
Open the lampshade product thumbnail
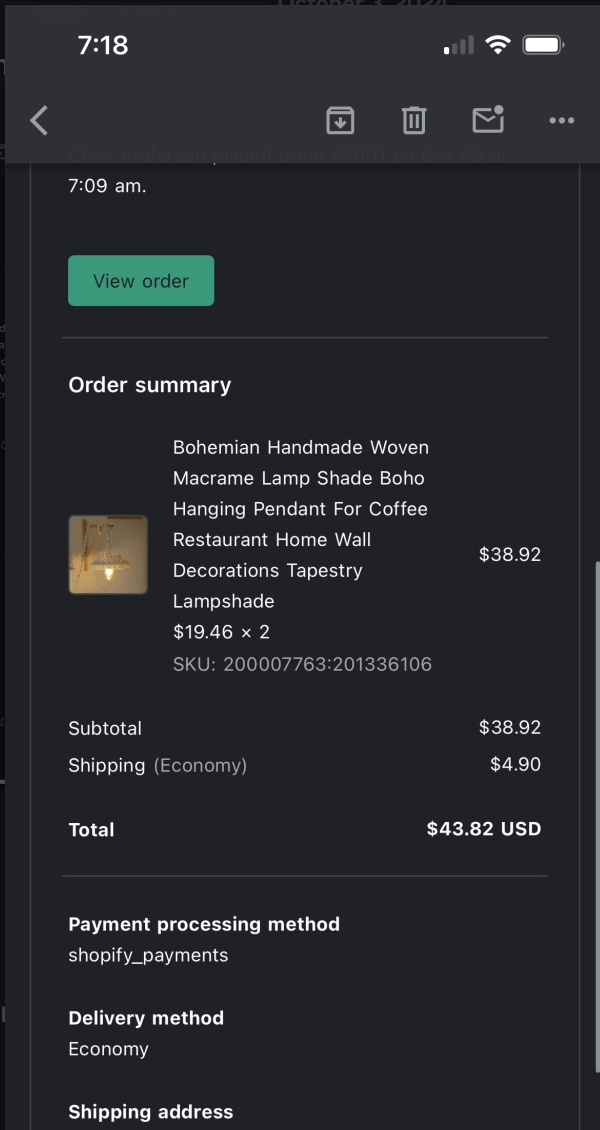point(108,555)
